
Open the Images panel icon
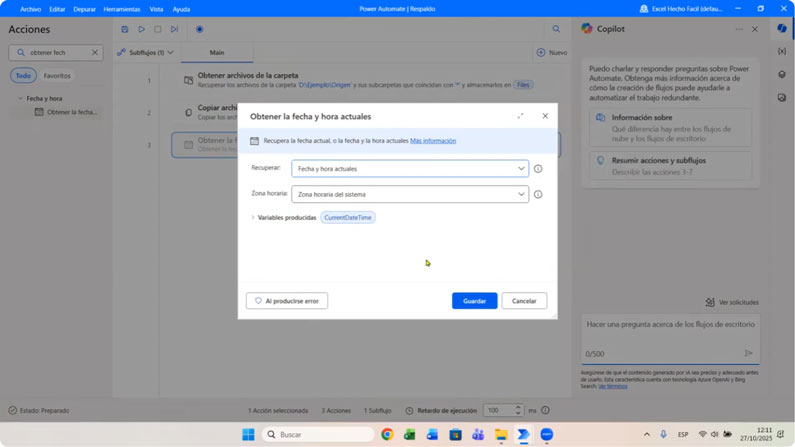pyautogui.click(x=782, y=97)
